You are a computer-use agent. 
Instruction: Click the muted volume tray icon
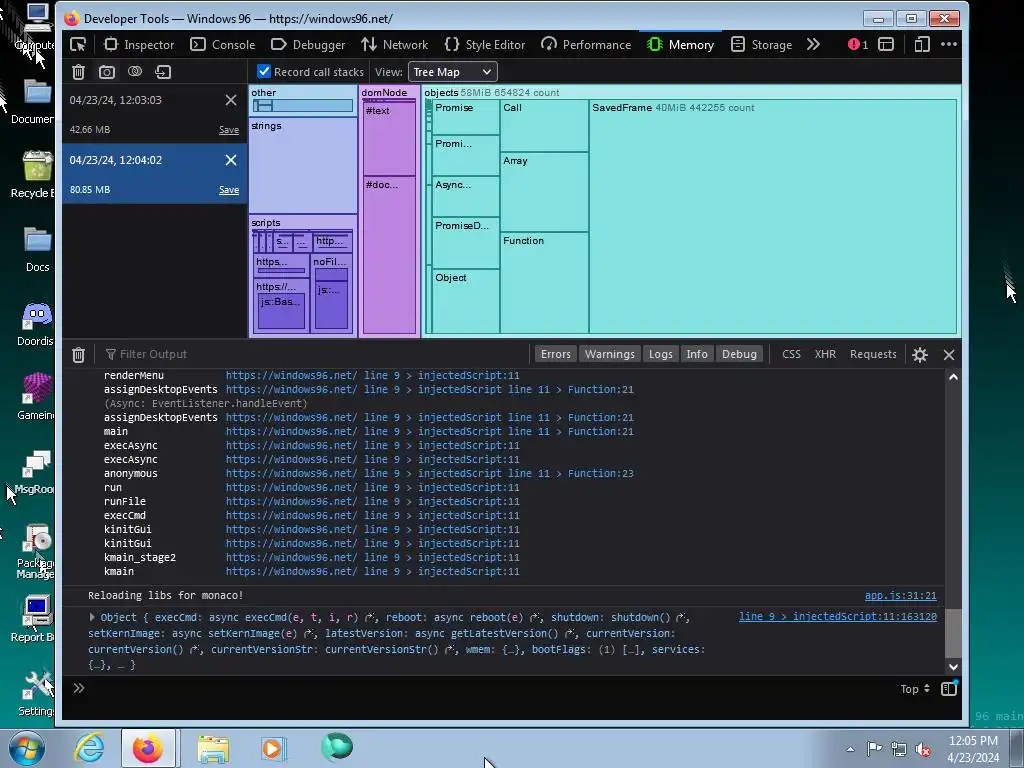[x=923, y=749]
